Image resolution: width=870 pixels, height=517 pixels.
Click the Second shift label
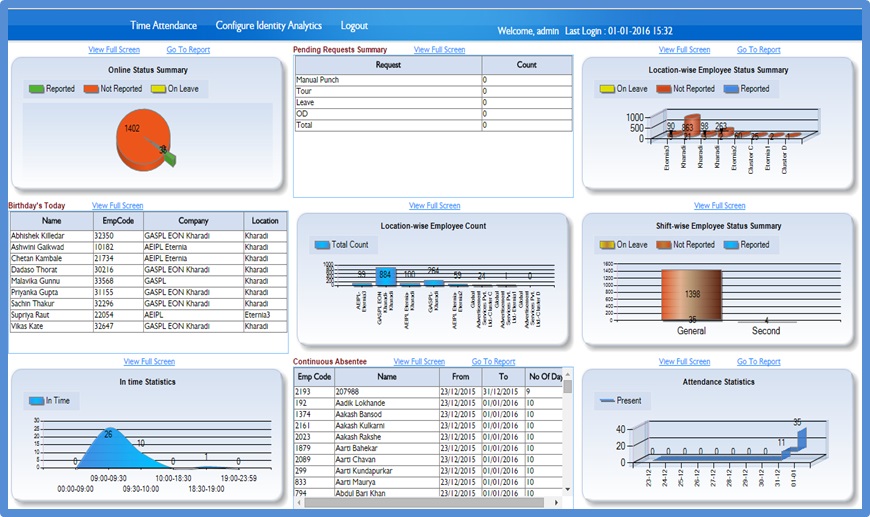tap(766, 331)
